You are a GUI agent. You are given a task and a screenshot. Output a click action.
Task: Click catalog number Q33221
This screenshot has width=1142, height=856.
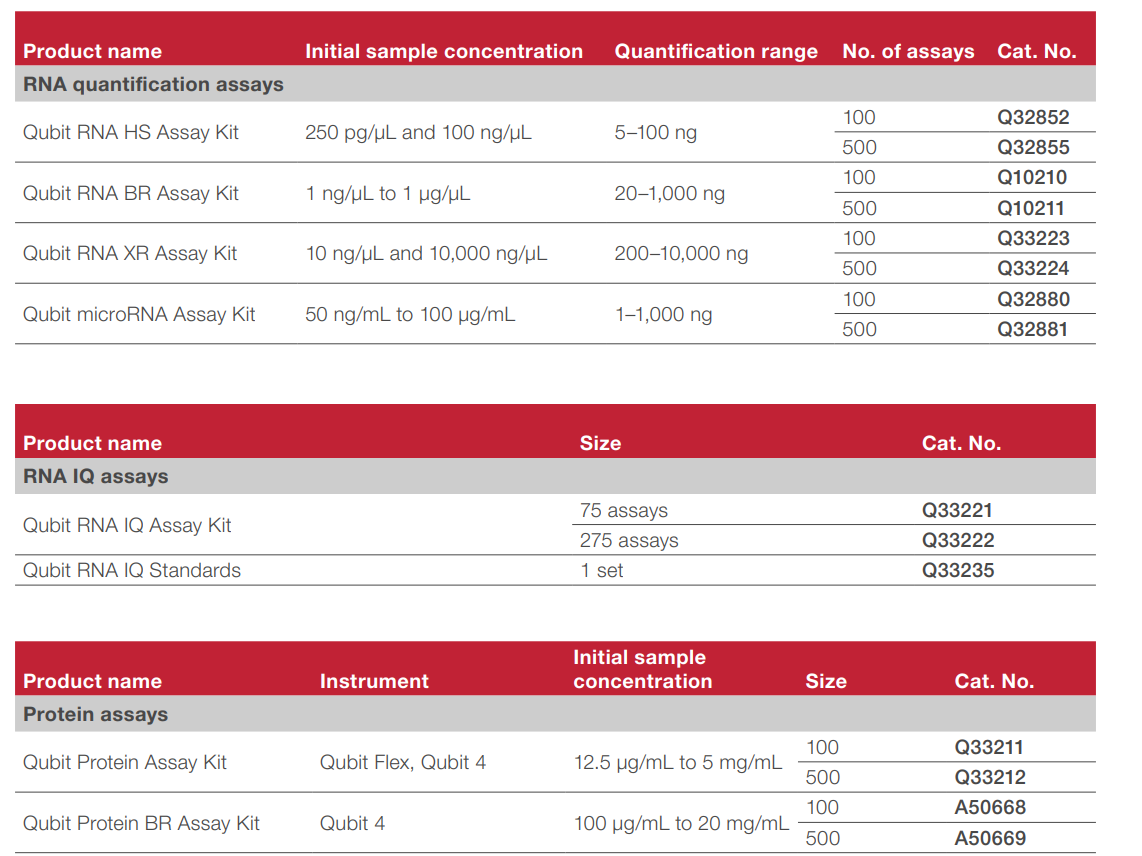[957, 510]
